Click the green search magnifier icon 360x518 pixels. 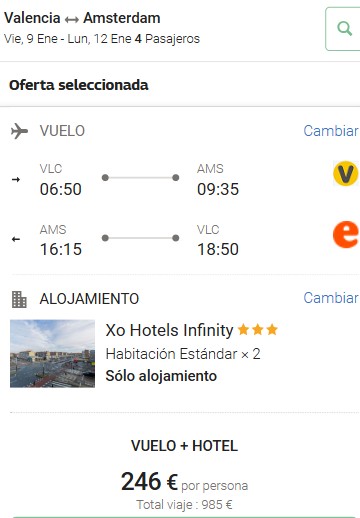344,29
